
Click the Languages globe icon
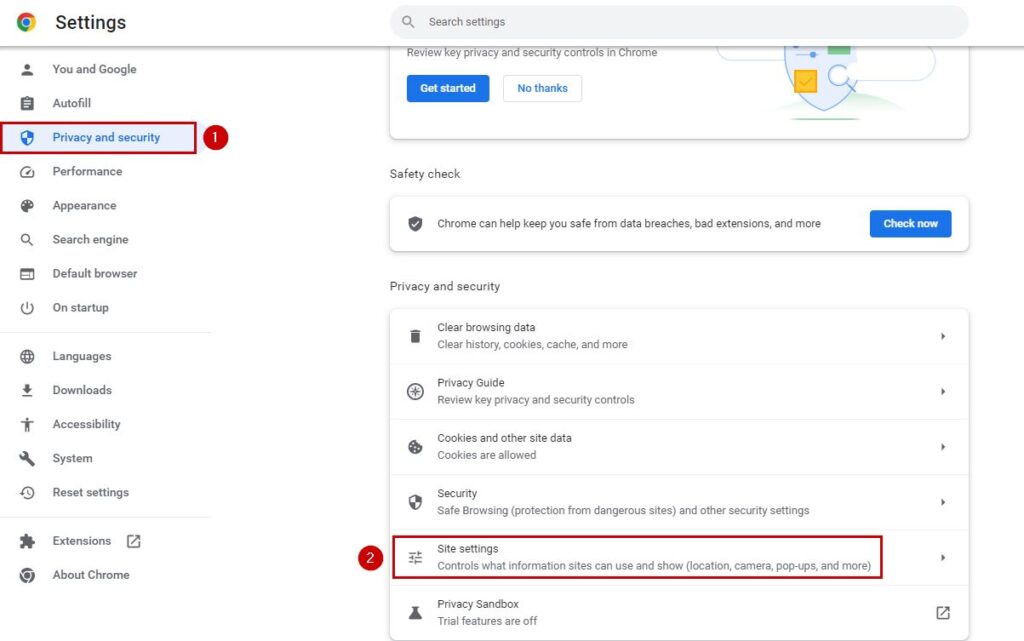click(27, 356)
